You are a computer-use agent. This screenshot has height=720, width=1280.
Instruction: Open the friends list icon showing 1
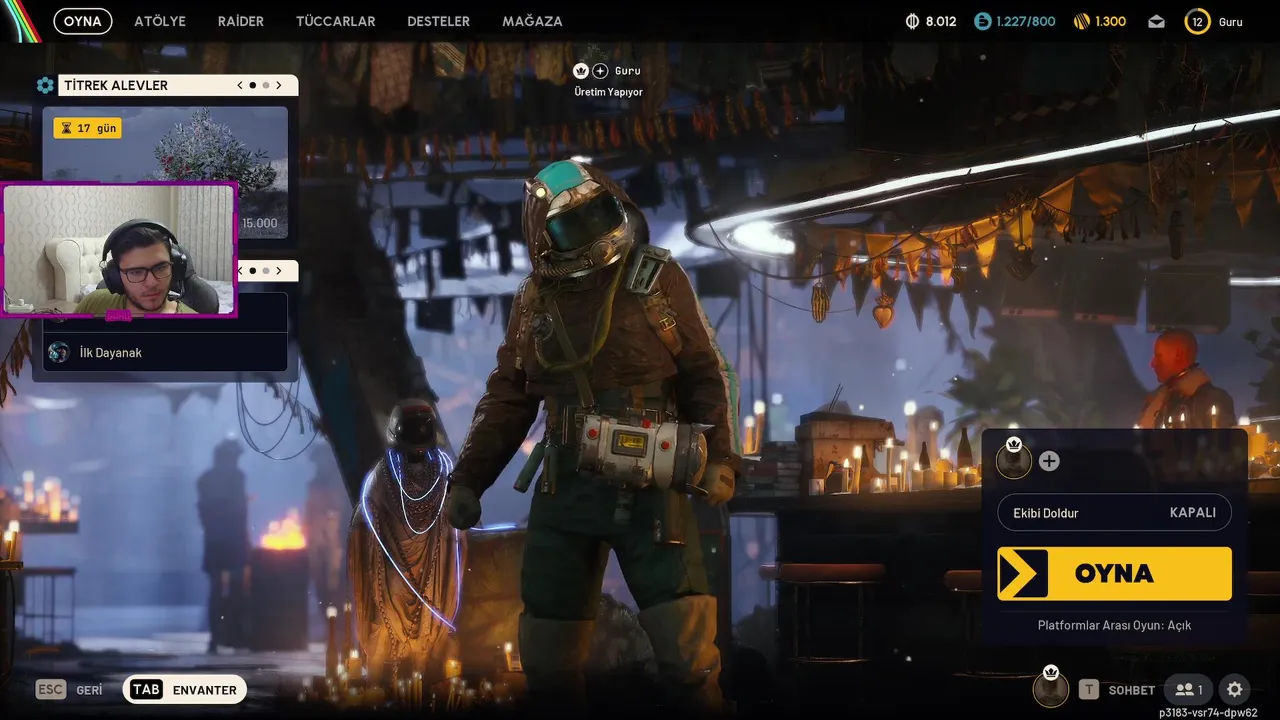coord(1189,689)
